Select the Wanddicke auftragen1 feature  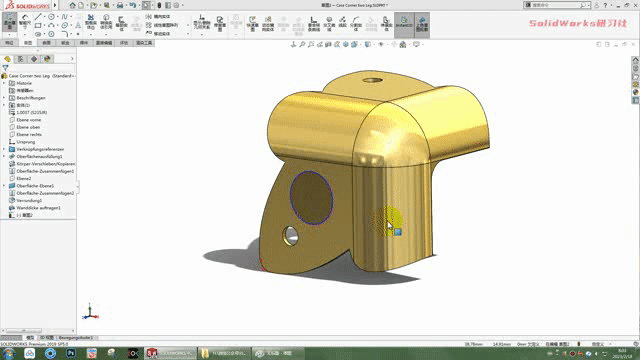38,208
